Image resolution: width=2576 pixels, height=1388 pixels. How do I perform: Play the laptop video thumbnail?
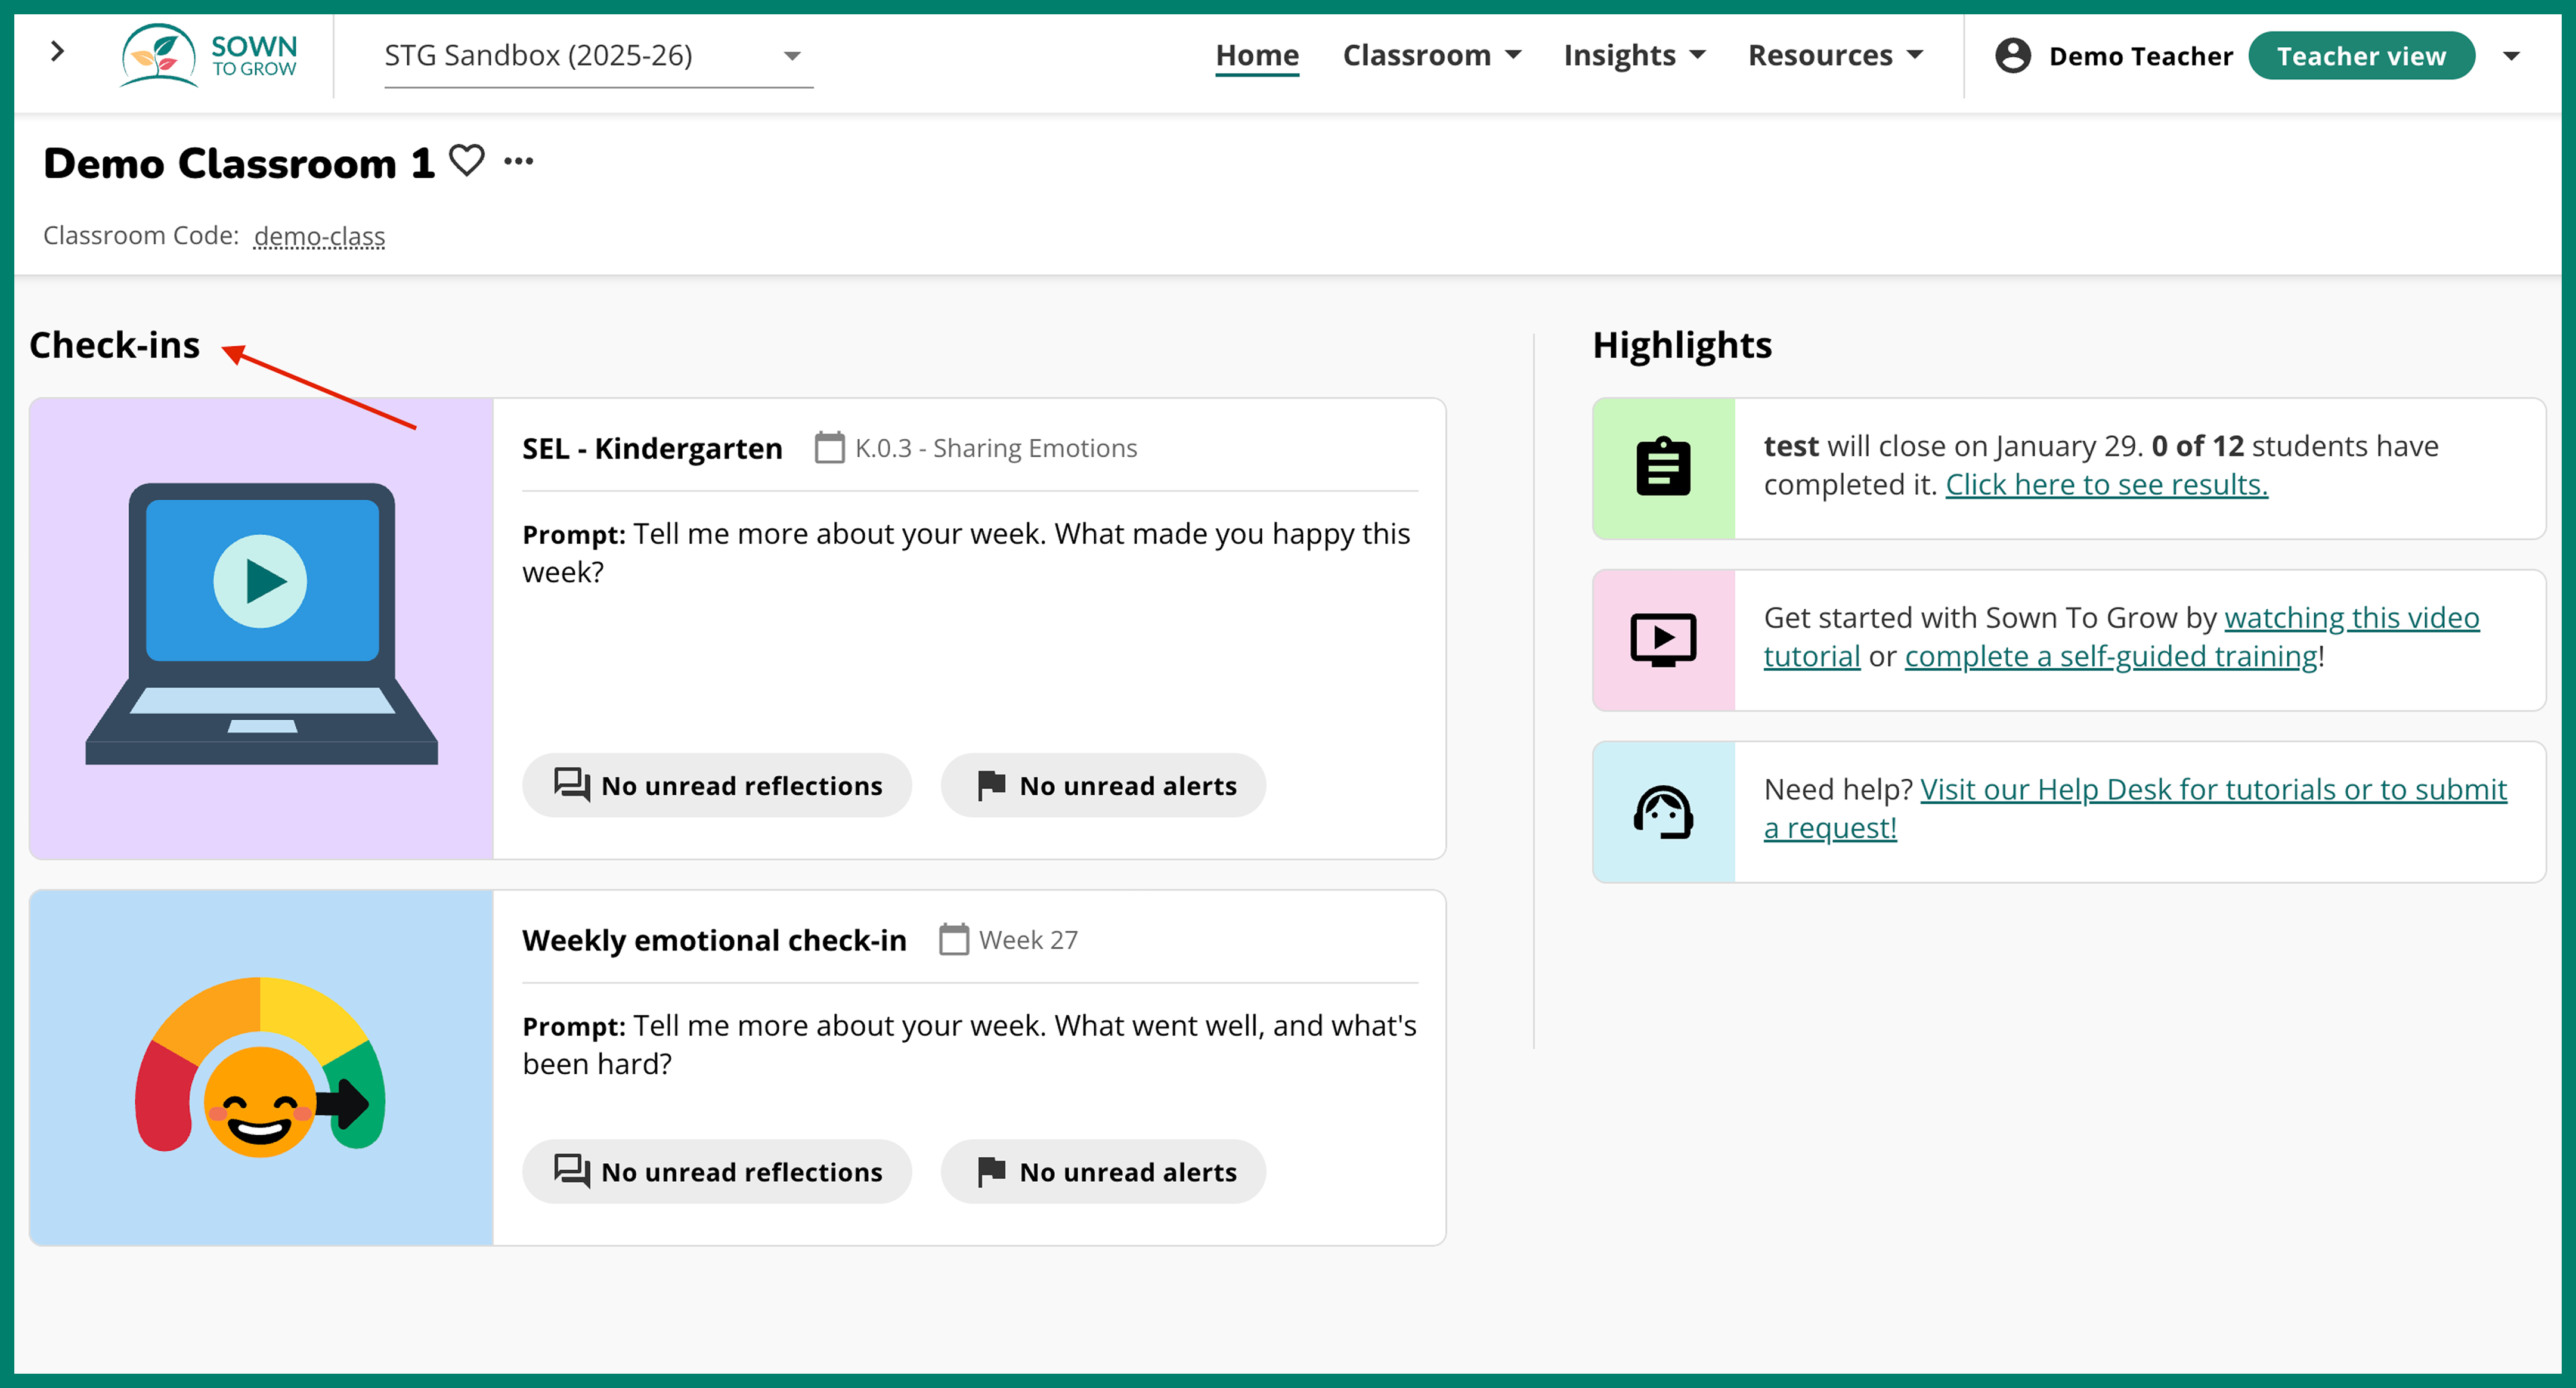pyautogui.click(x=261, y=581)
